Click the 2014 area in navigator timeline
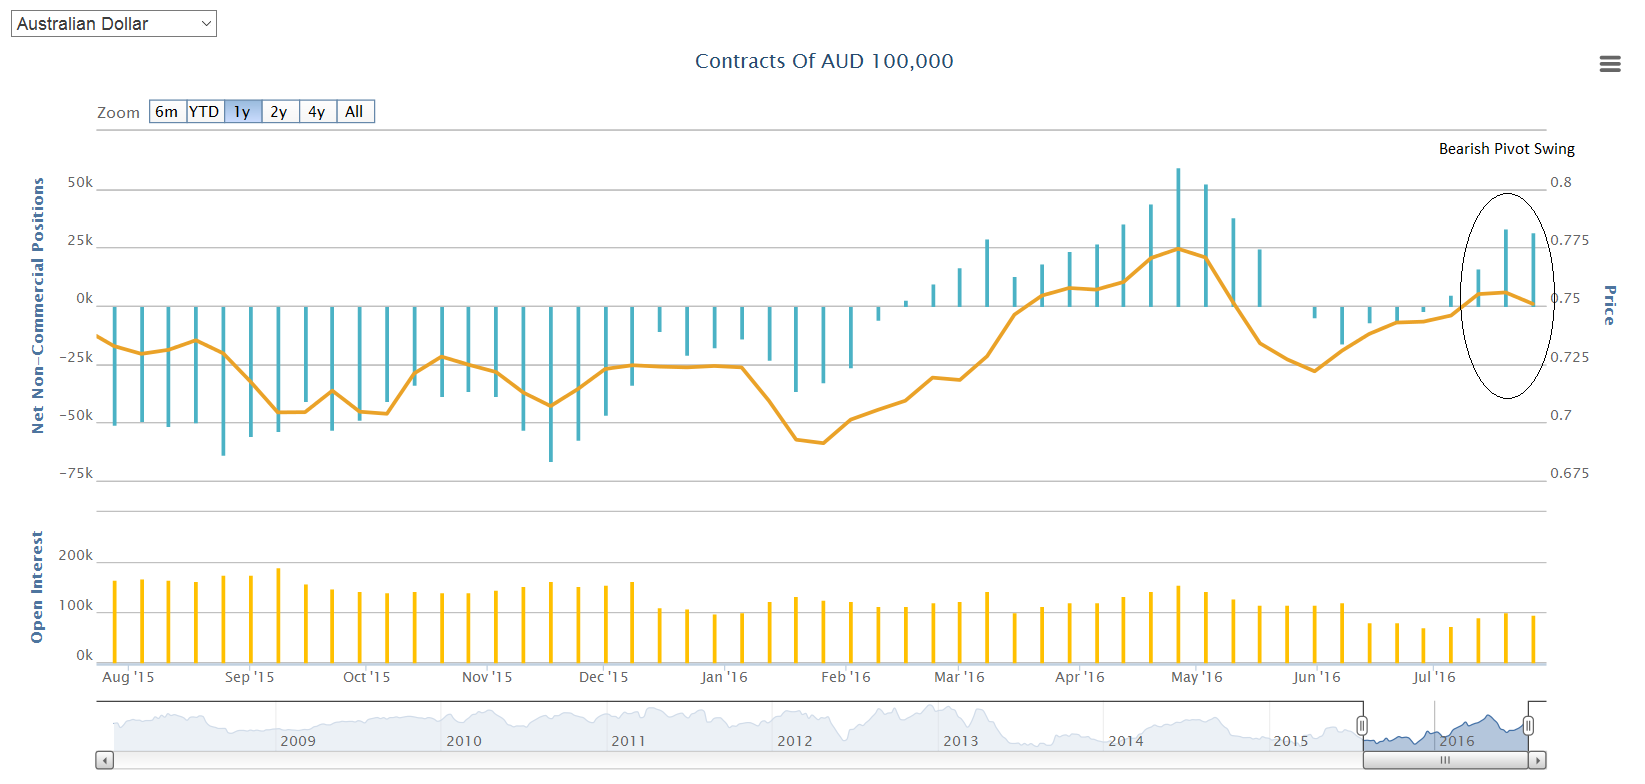Image resolution: width=1645 pixels, height=784 pixels. coord(1126,740)
